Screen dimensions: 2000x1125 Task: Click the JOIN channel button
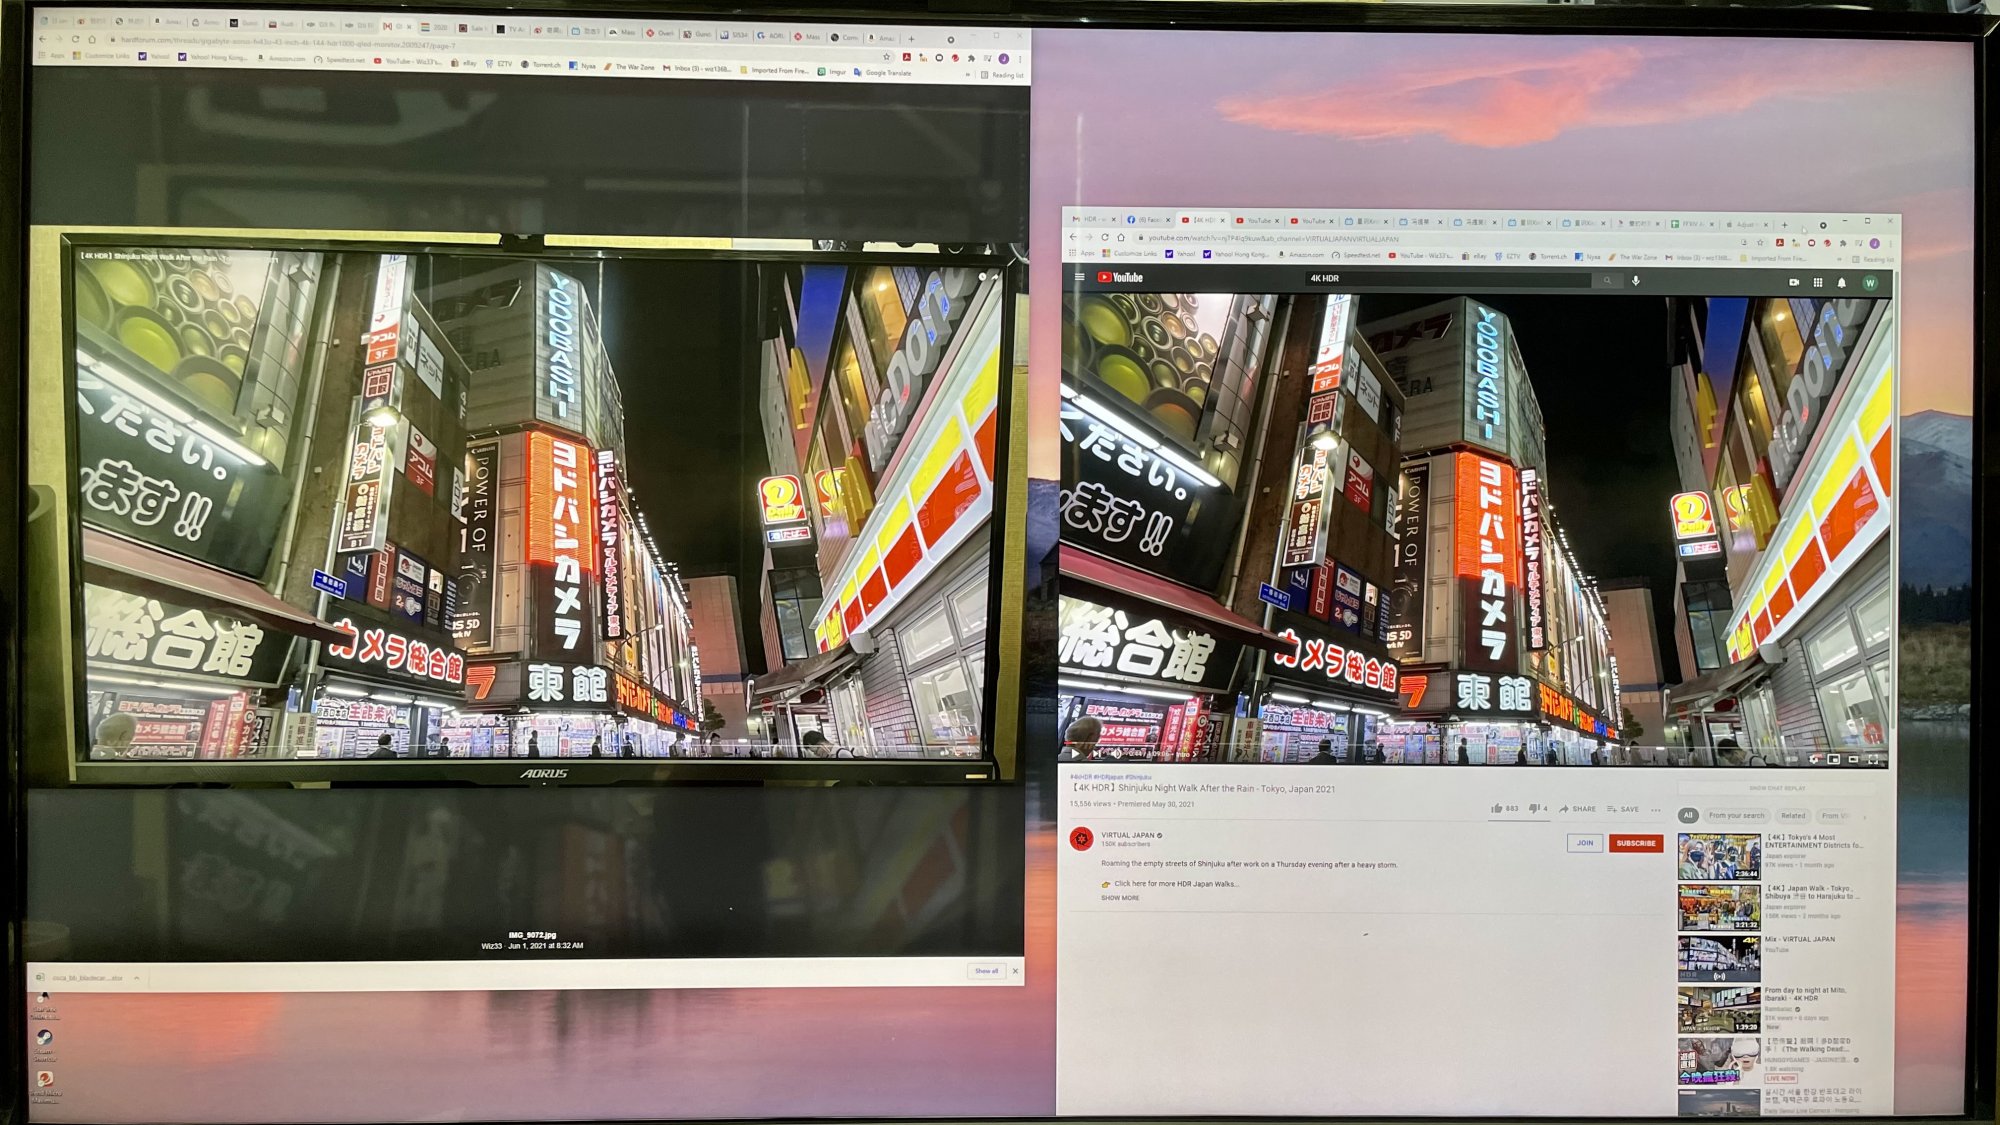(x=1585, y=843)
